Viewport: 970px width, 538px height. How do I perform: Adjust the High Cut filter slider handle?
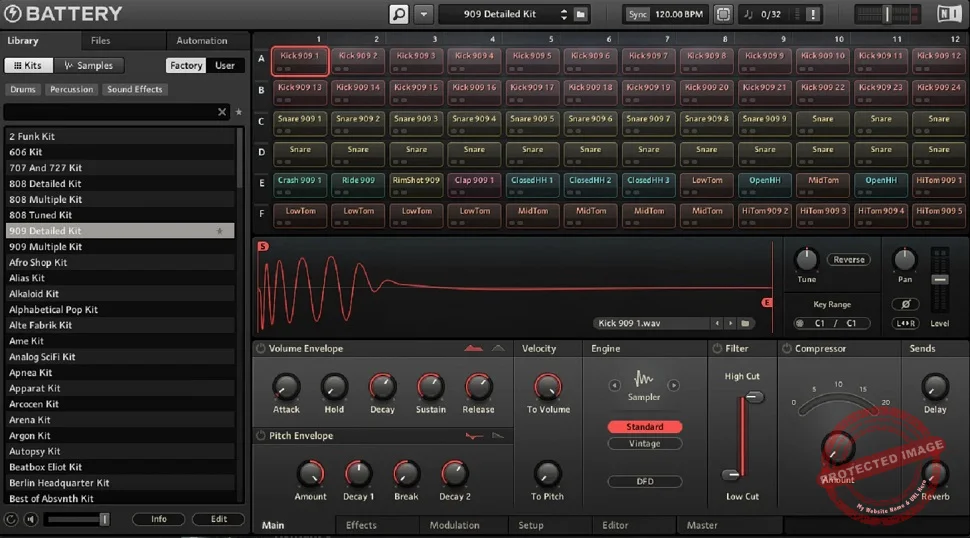coord(753,396)
